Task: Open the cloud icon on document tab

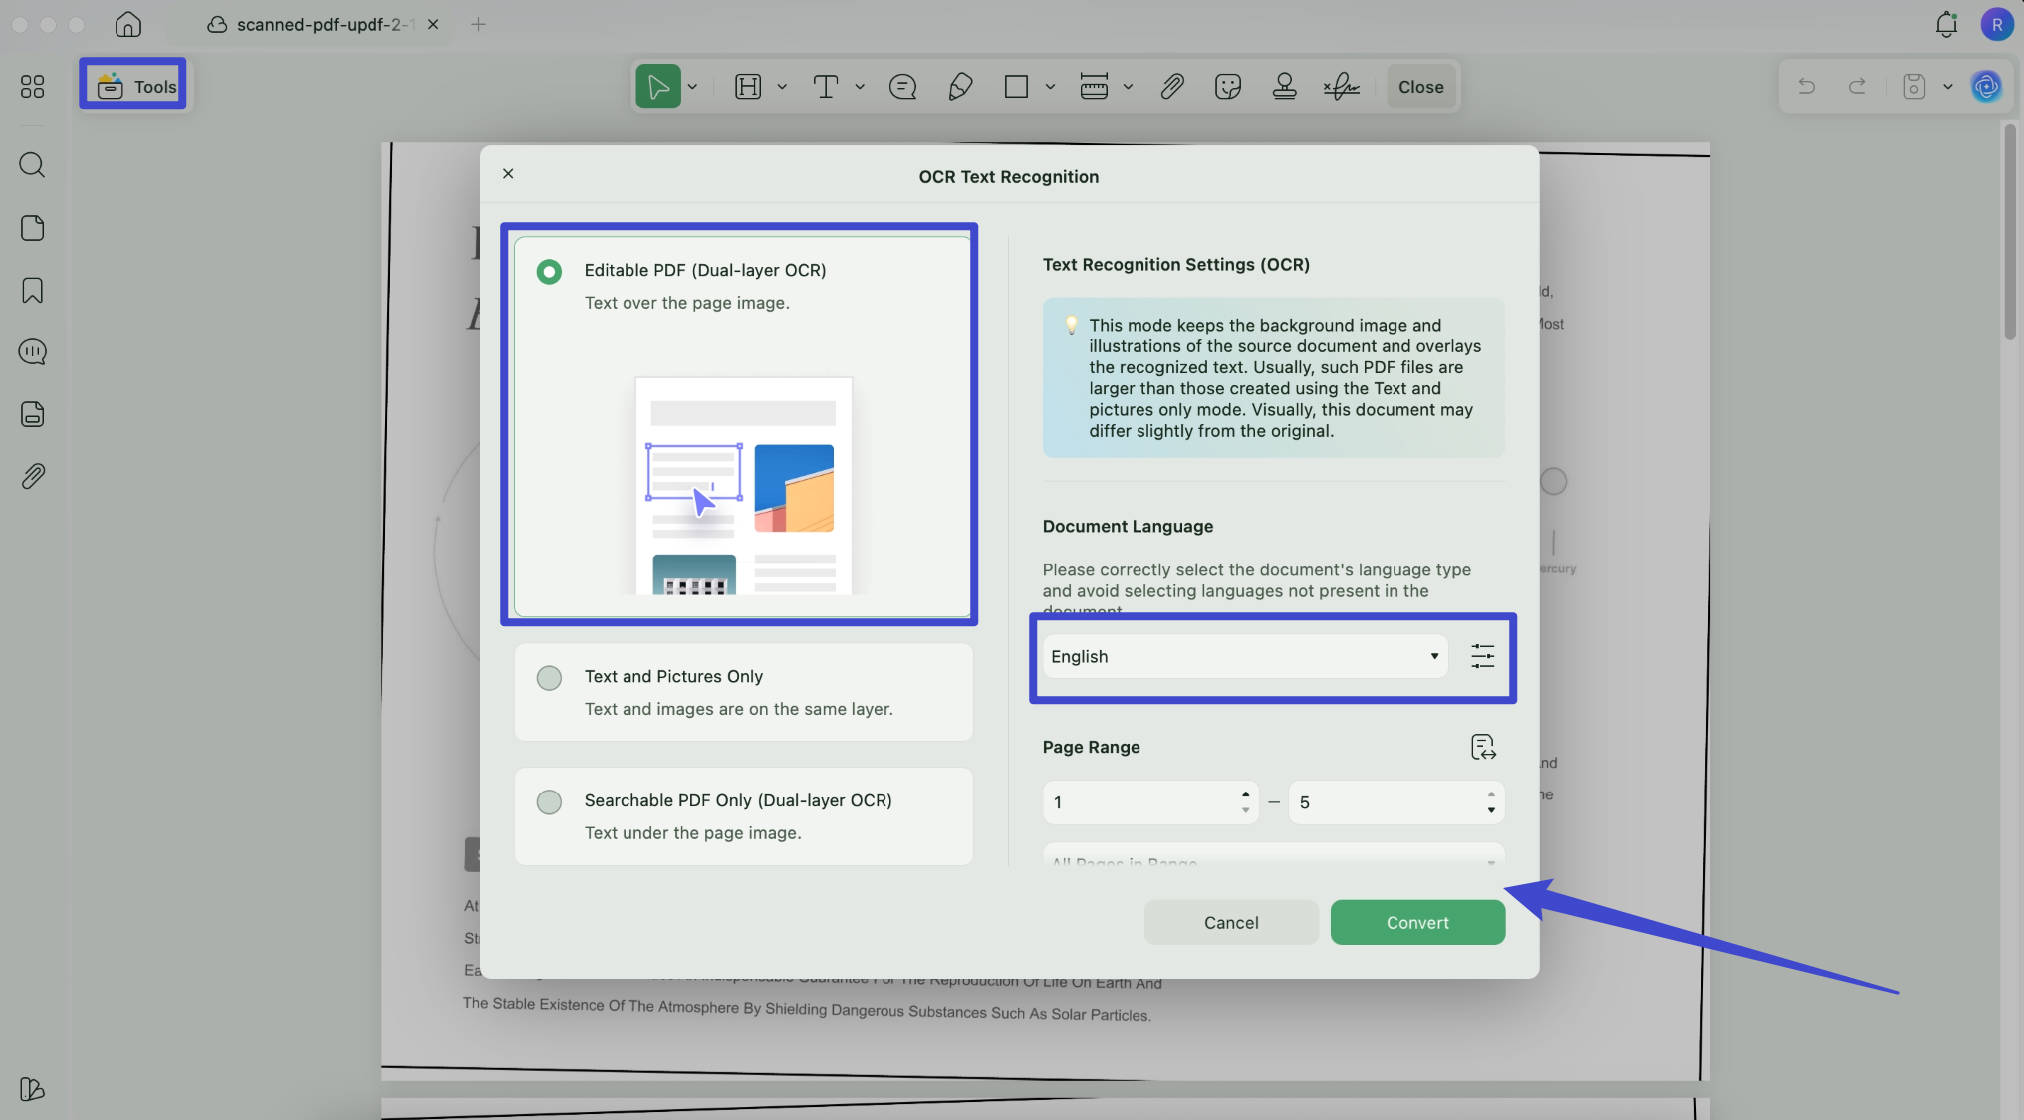Action: [x=216, y=24]
